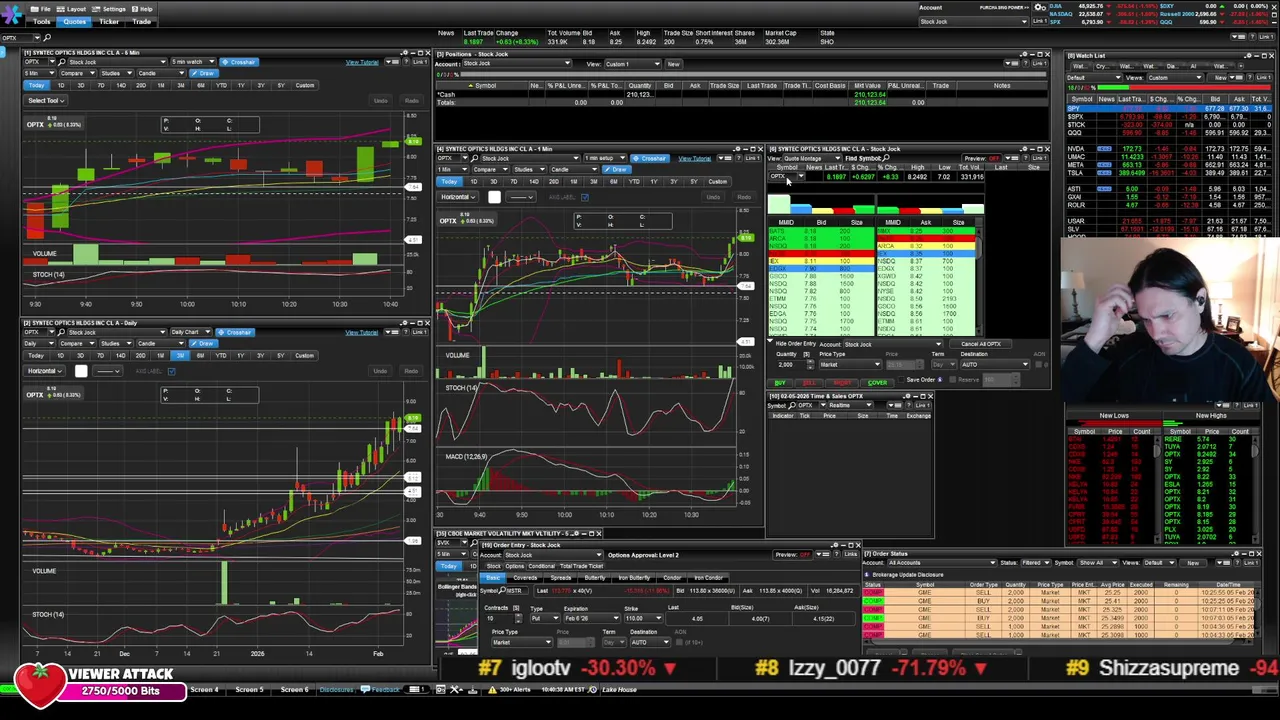Switch to the Options tab in Order Entry
1280x720 pixels.
tap(515, 566)
